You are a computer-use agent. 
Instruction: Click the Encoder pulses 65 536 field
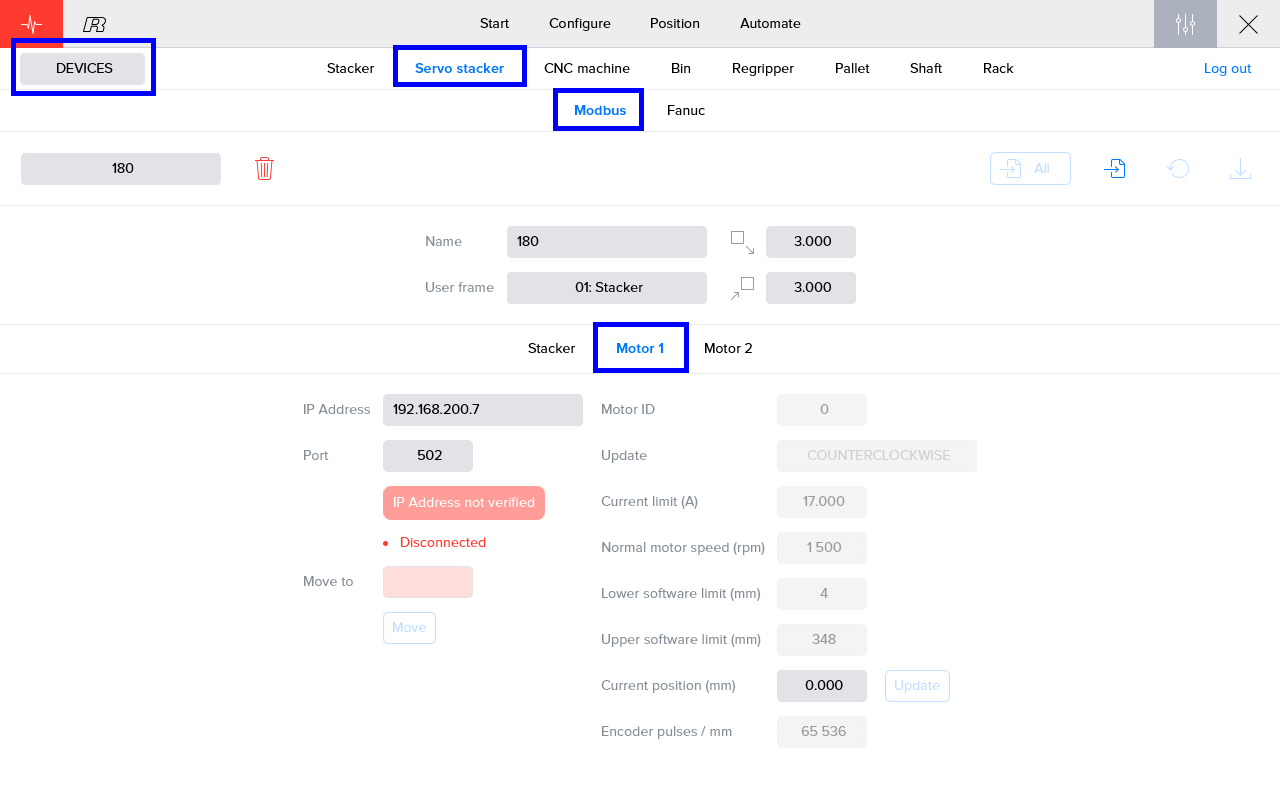(822, 732)
